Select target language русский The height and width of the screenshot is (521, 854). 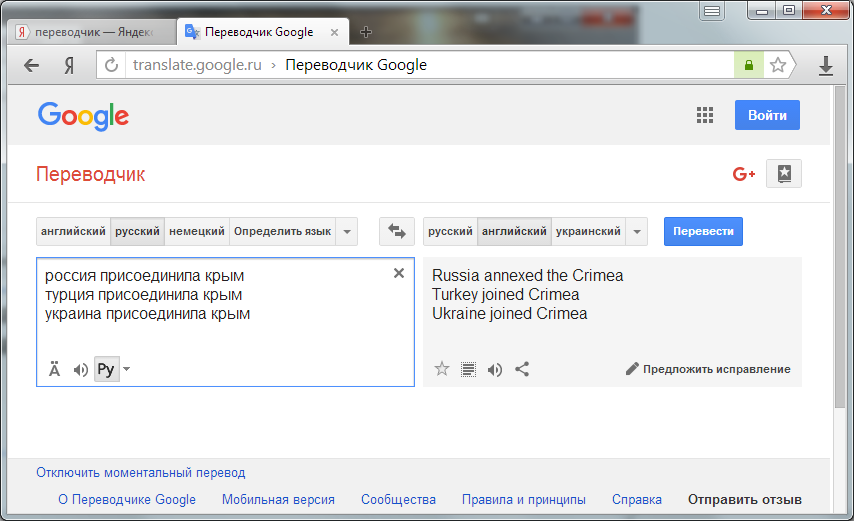pyautogui.click(x=450, y=231)
